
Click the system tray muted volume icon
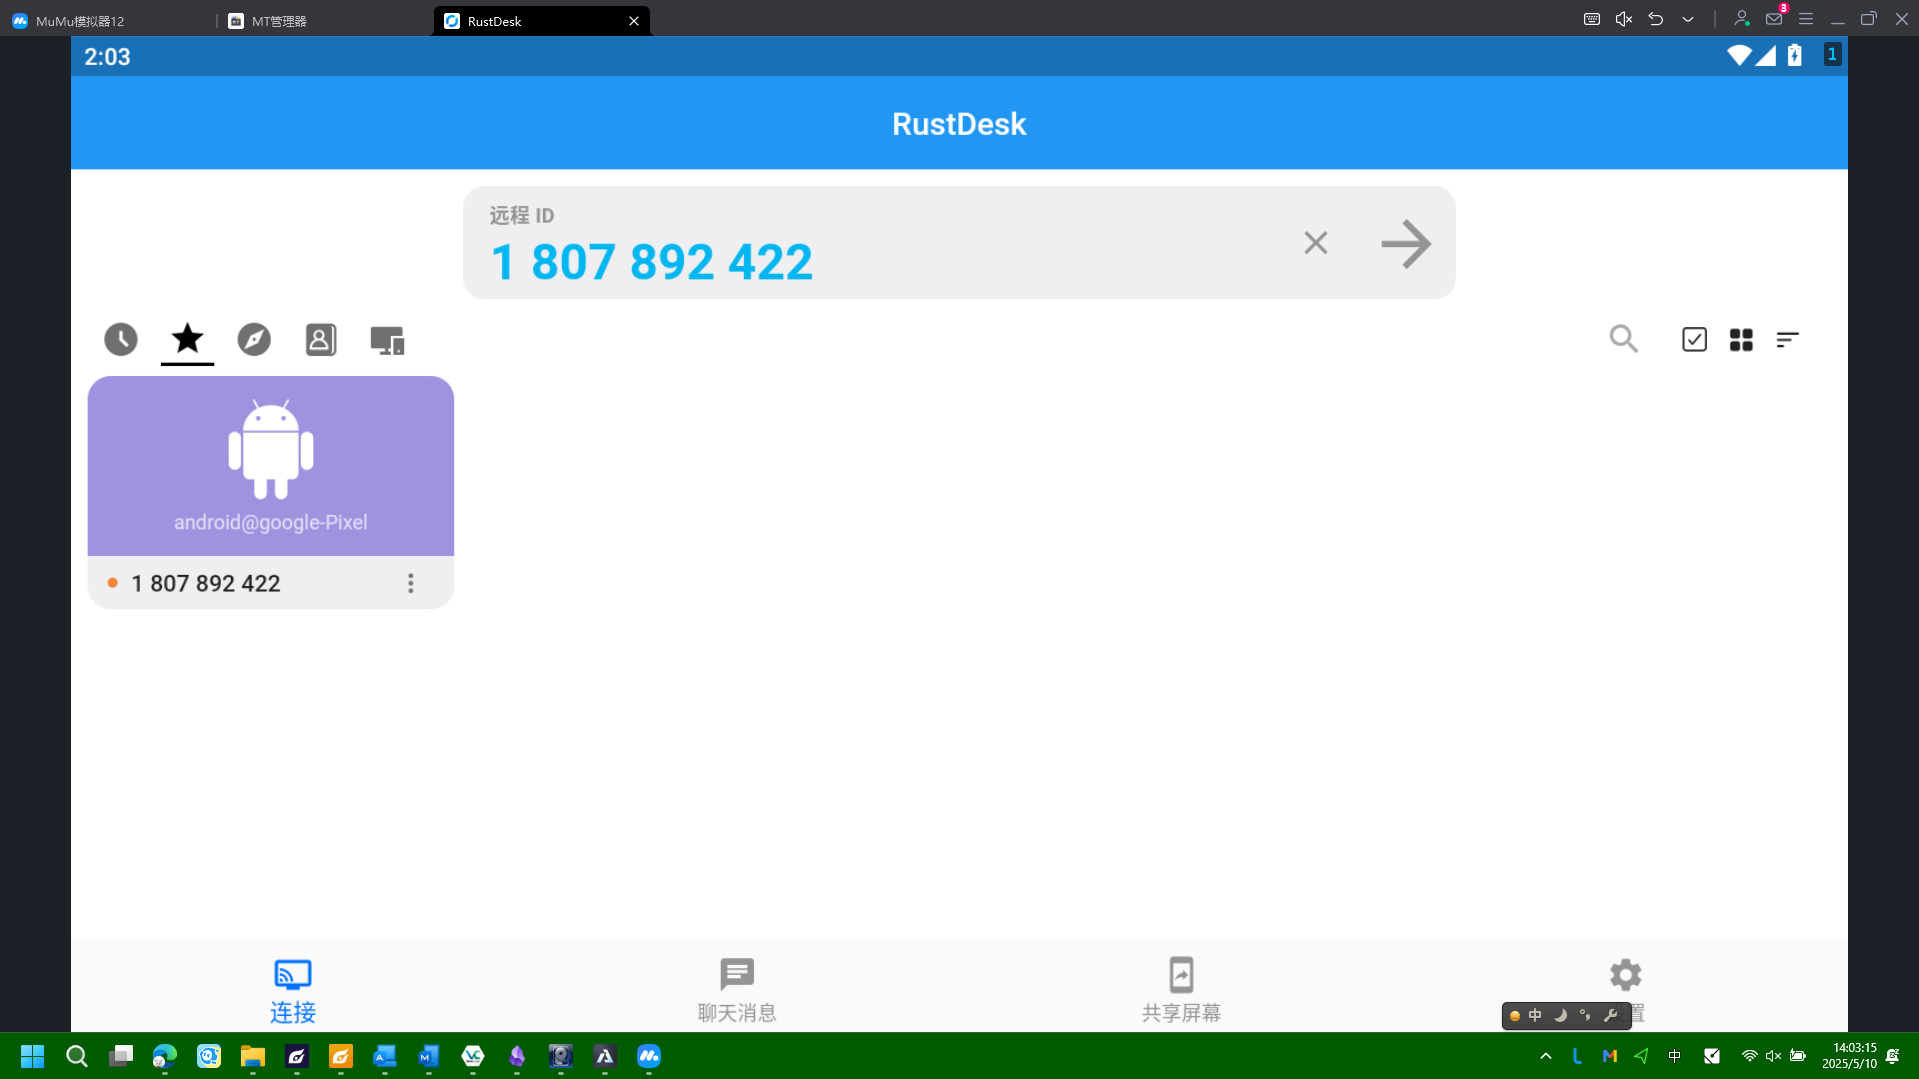pyautogui.click(x=1773, y=1056)
